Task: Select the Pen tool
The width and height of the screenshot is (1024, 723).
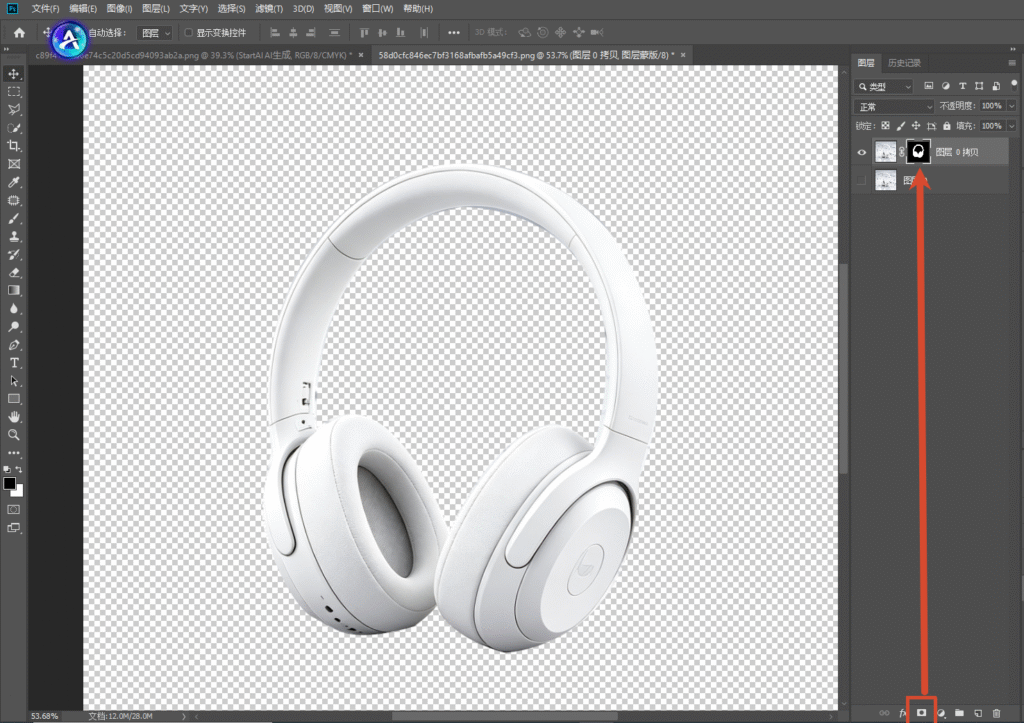Action: pyautogui.click(x=14, y=345)
